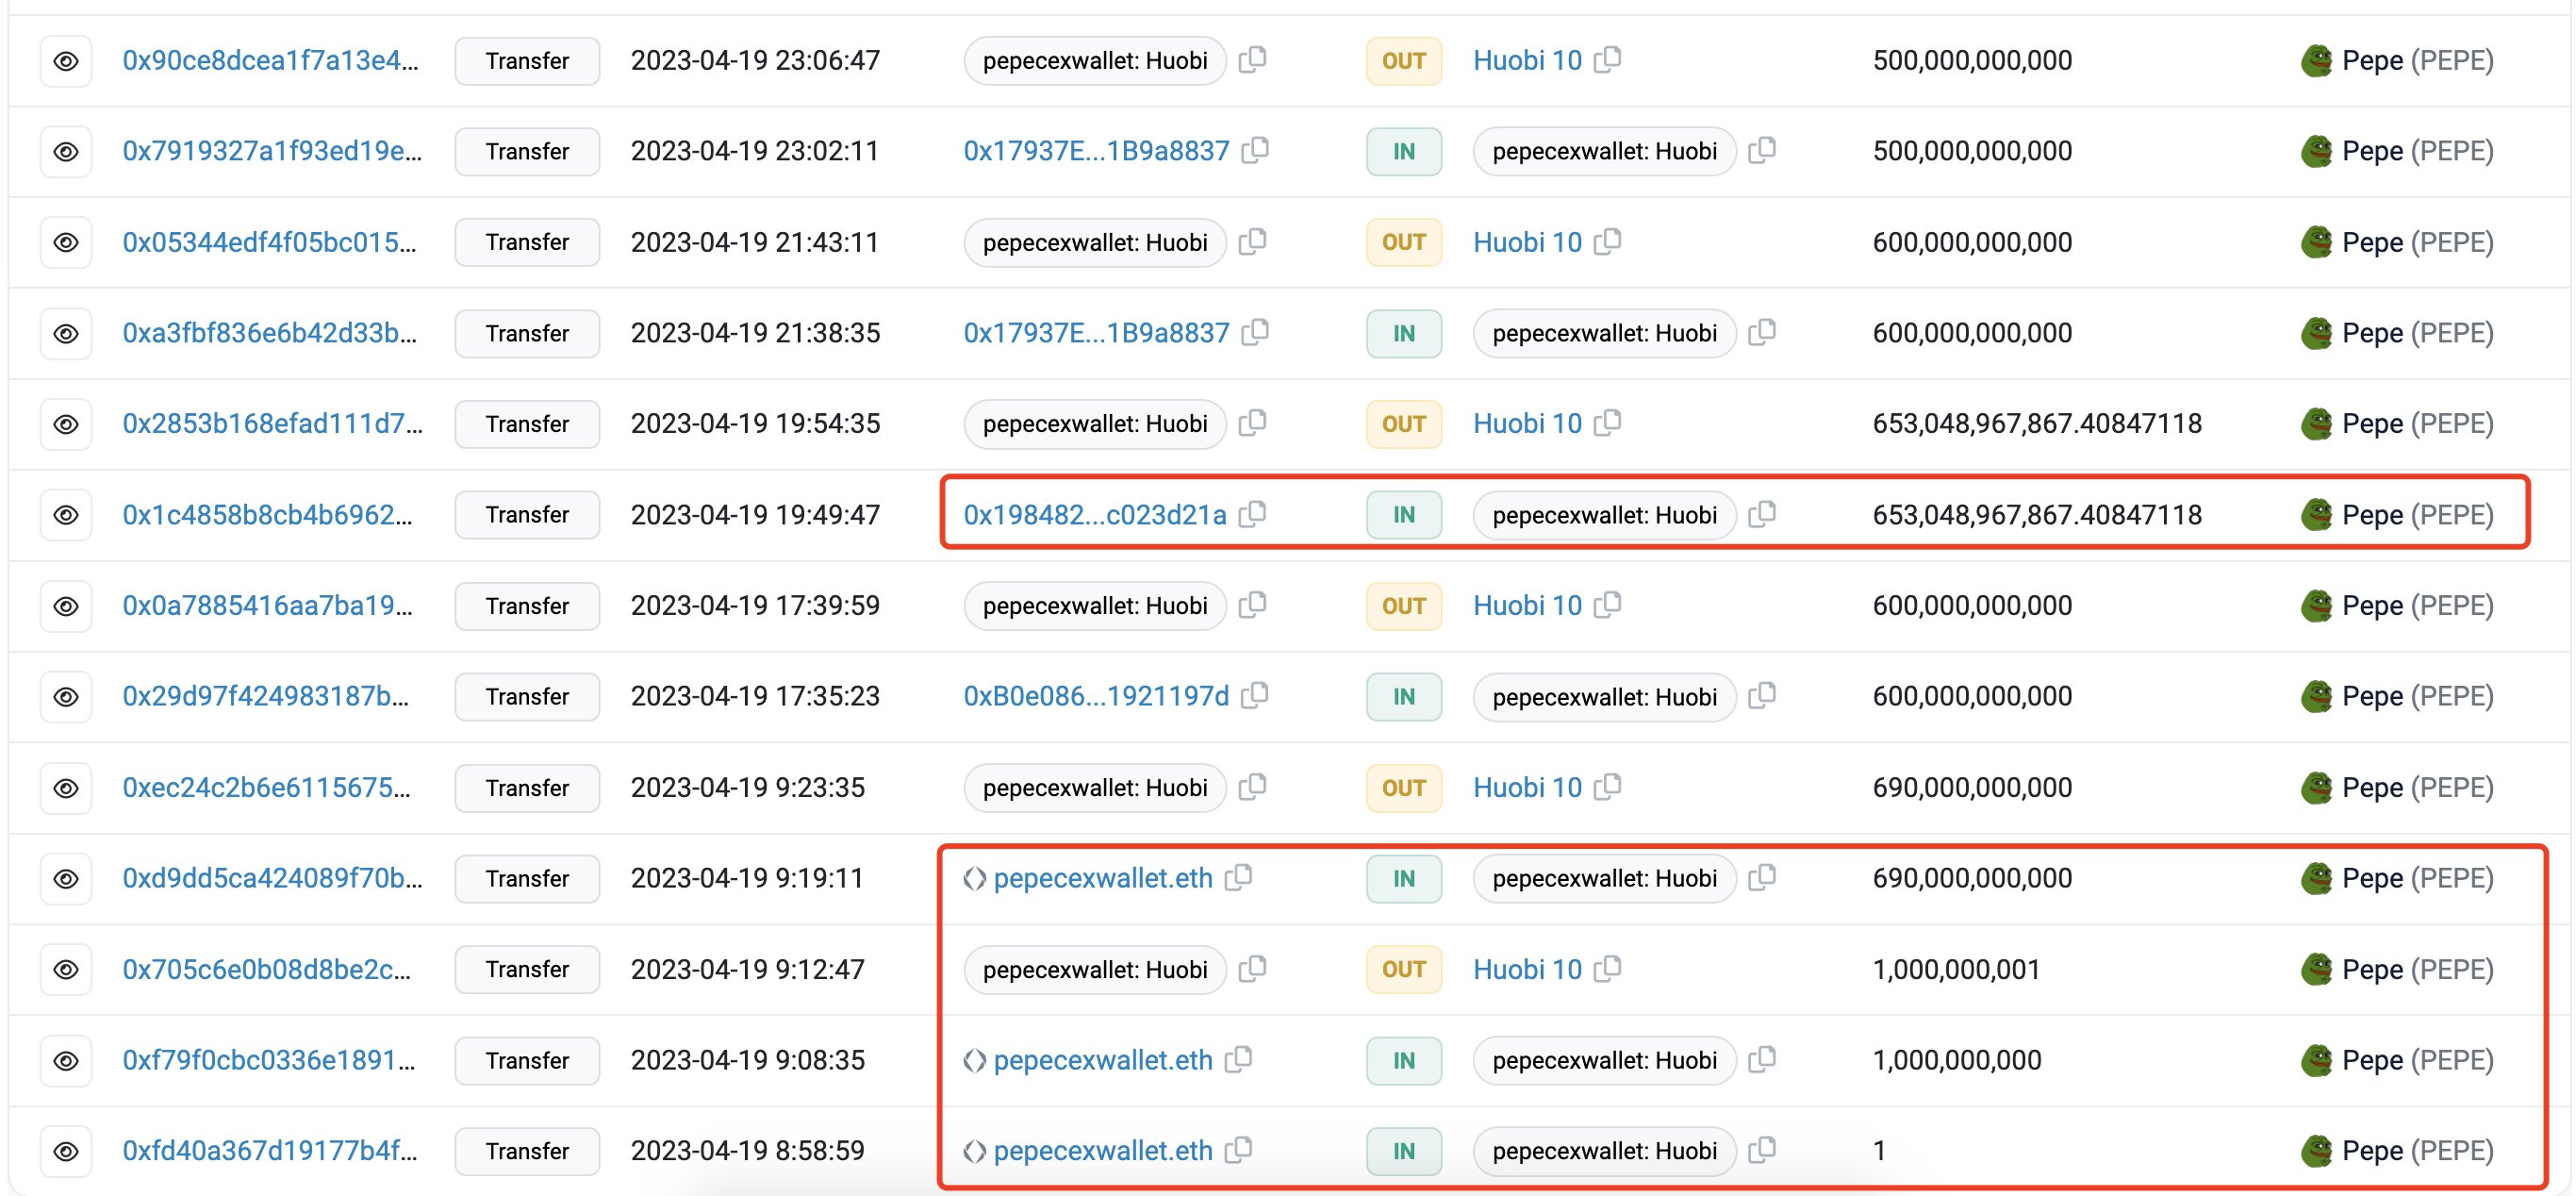Viewport: 2576px width, 1196px height.
Task: Copy the 0x198482...c023d21a sender address
Action: [1254, 515]
